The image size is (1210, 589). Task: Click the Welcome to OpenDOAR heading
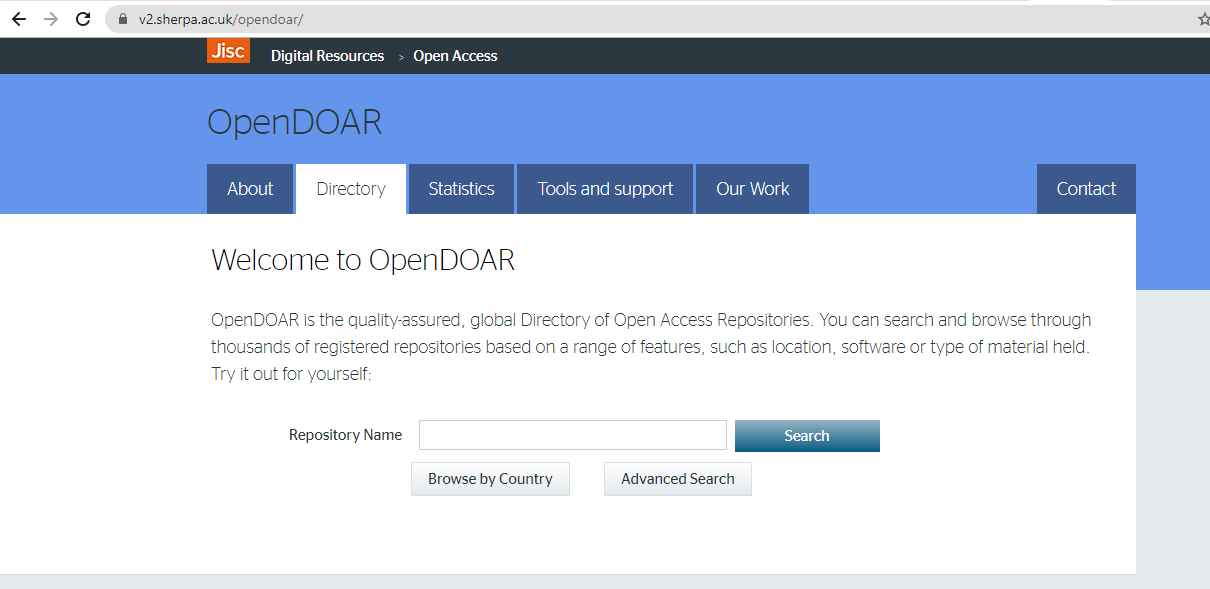coord(363,261)
